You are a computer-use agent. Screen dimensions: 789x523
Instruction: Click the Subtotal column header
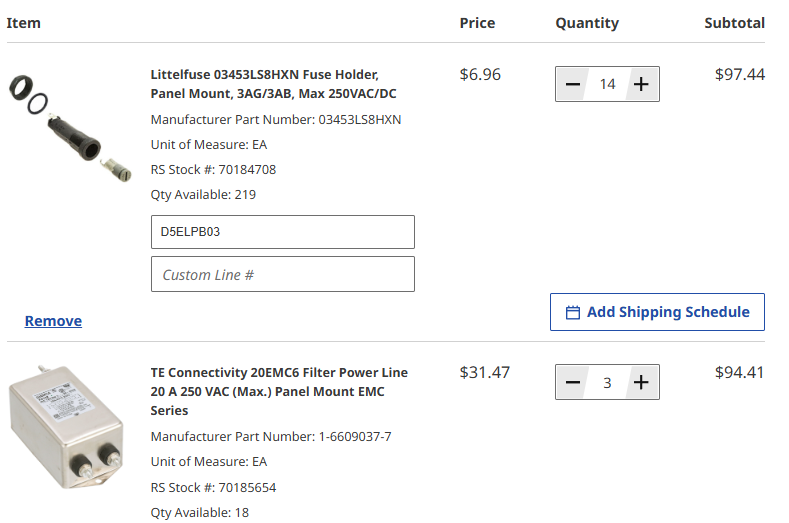pos(734,23)
